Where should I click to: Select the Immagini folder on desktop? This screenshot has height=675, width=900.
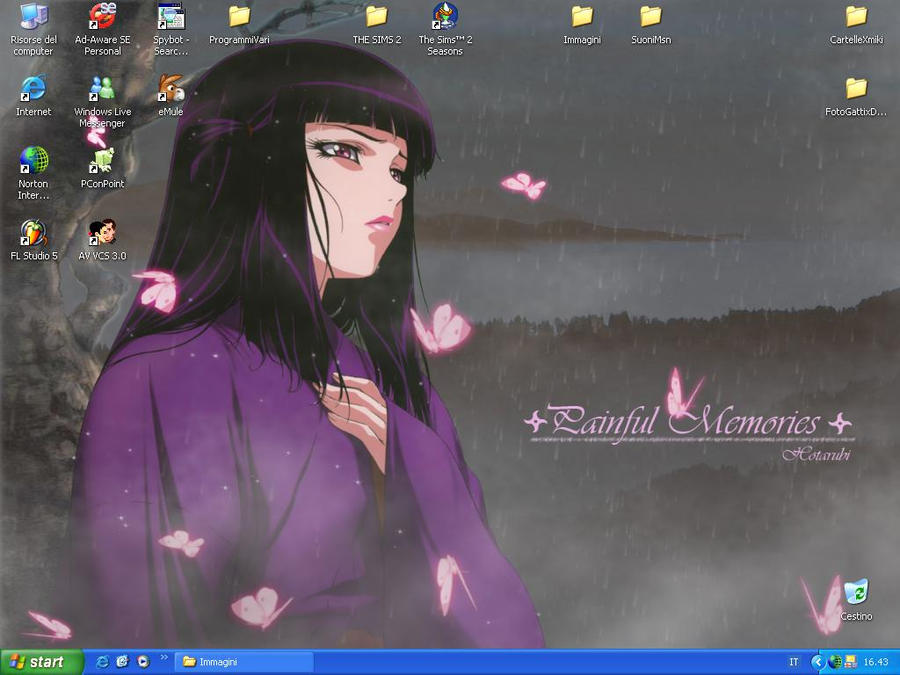click(582, 24)
